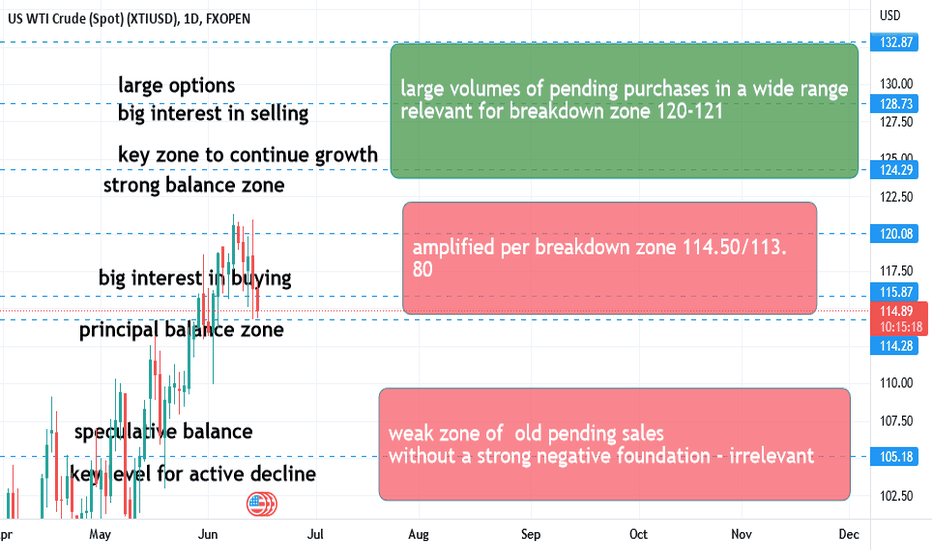932x550 pixels.
Task: Click the 'large options' text annotation
Action: [177, 86]
